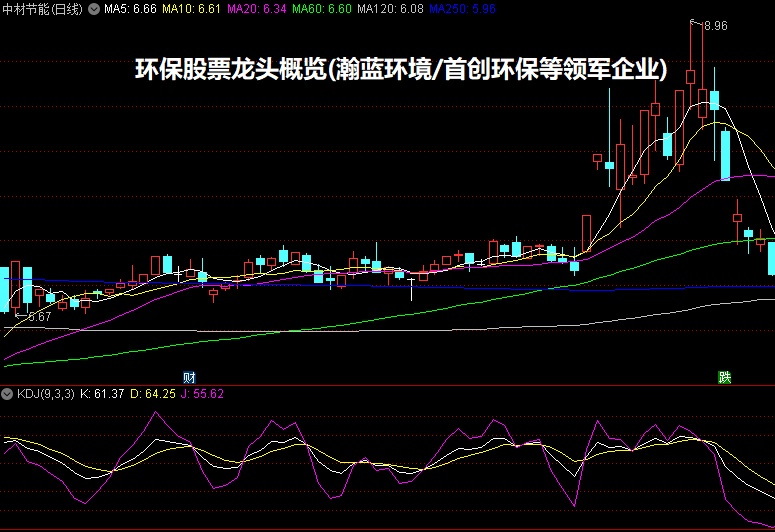
Task: Click the KDJ(9,3,3) indicator name
Action: tap(45, 394)
